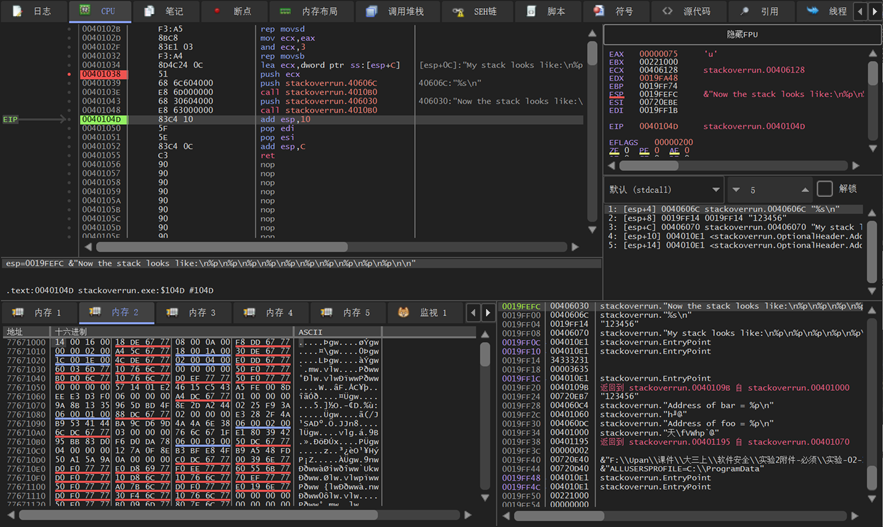The width and height of the screenshot is (883, 527).
Task: Switch to the 符号 (Symbols) tab
Action: tap(614, 11)
